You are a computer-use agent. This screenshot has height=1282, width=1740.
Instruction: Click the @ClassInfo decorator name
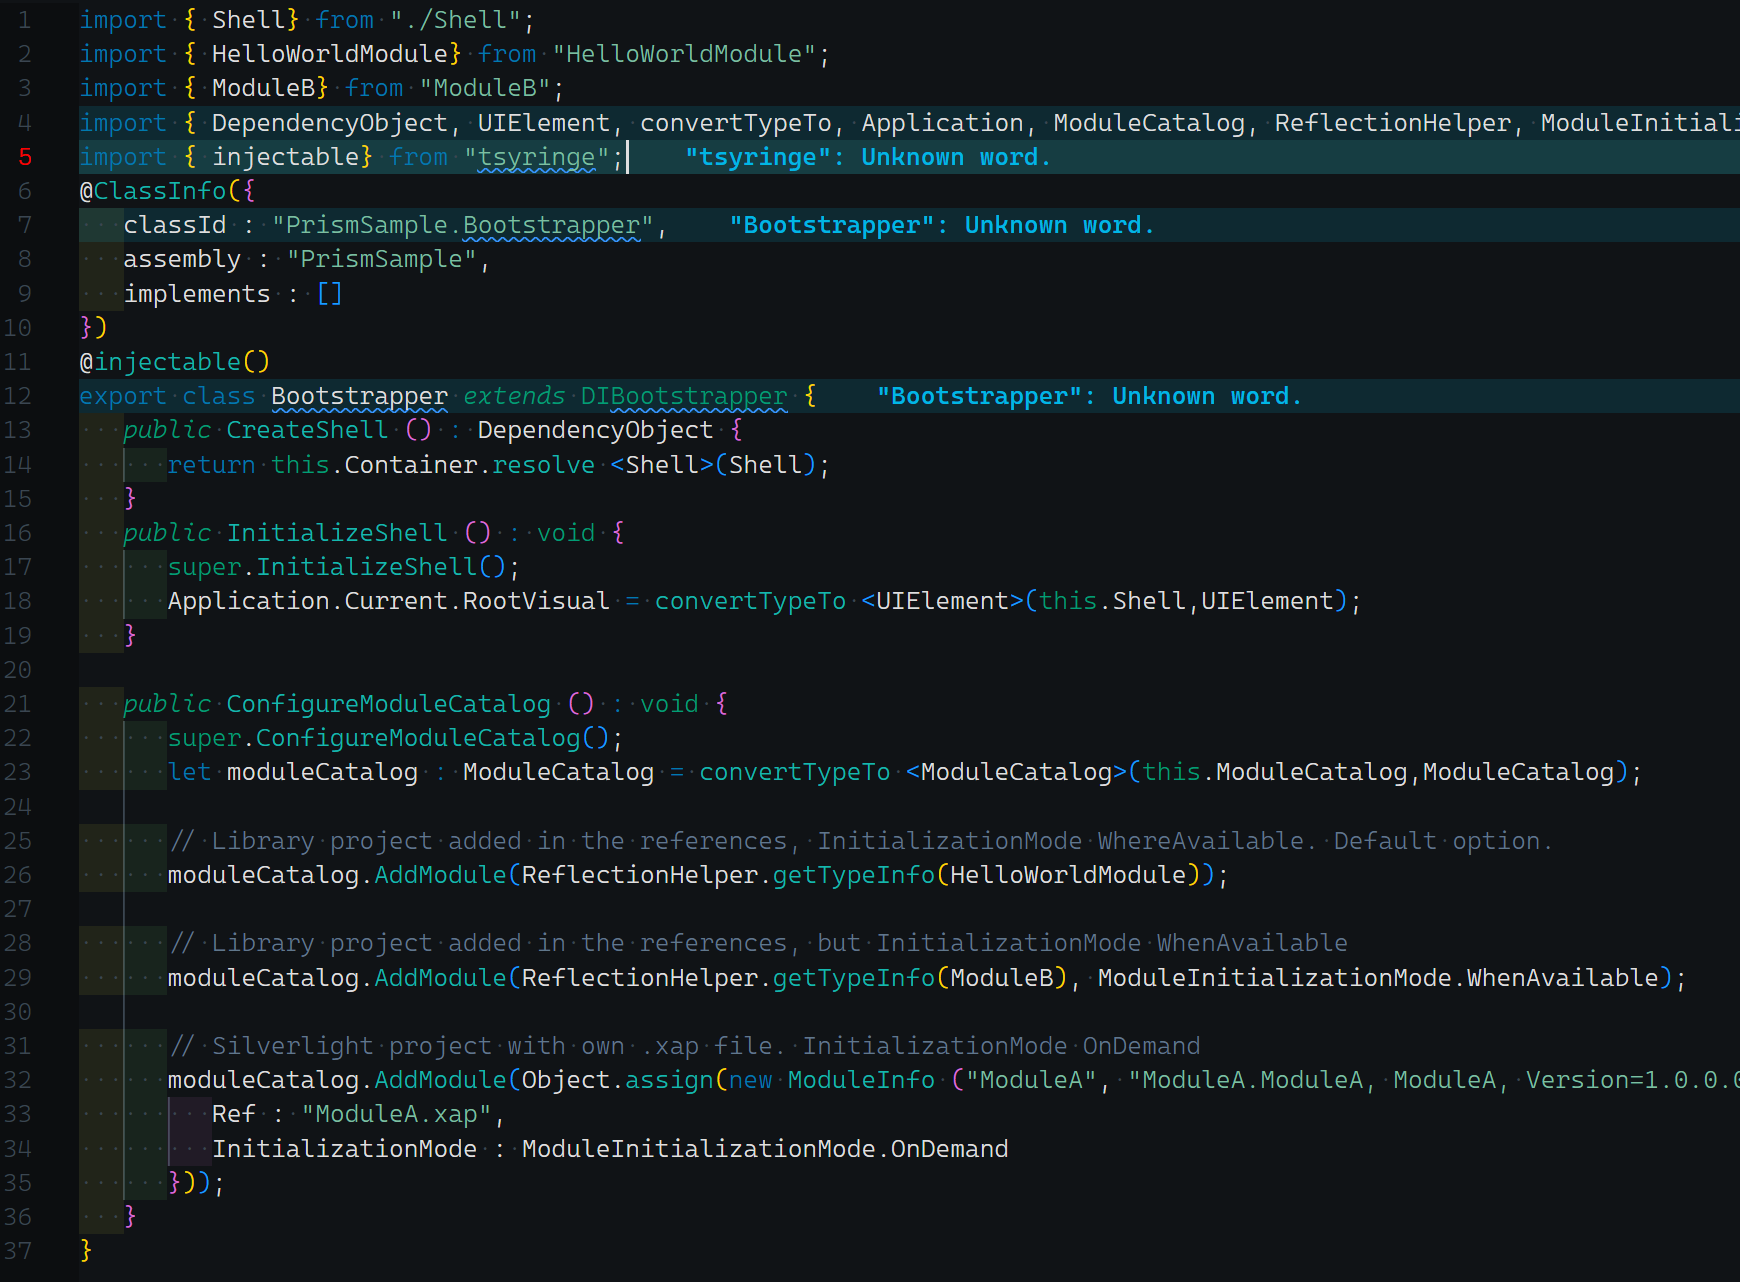(160, 191)
